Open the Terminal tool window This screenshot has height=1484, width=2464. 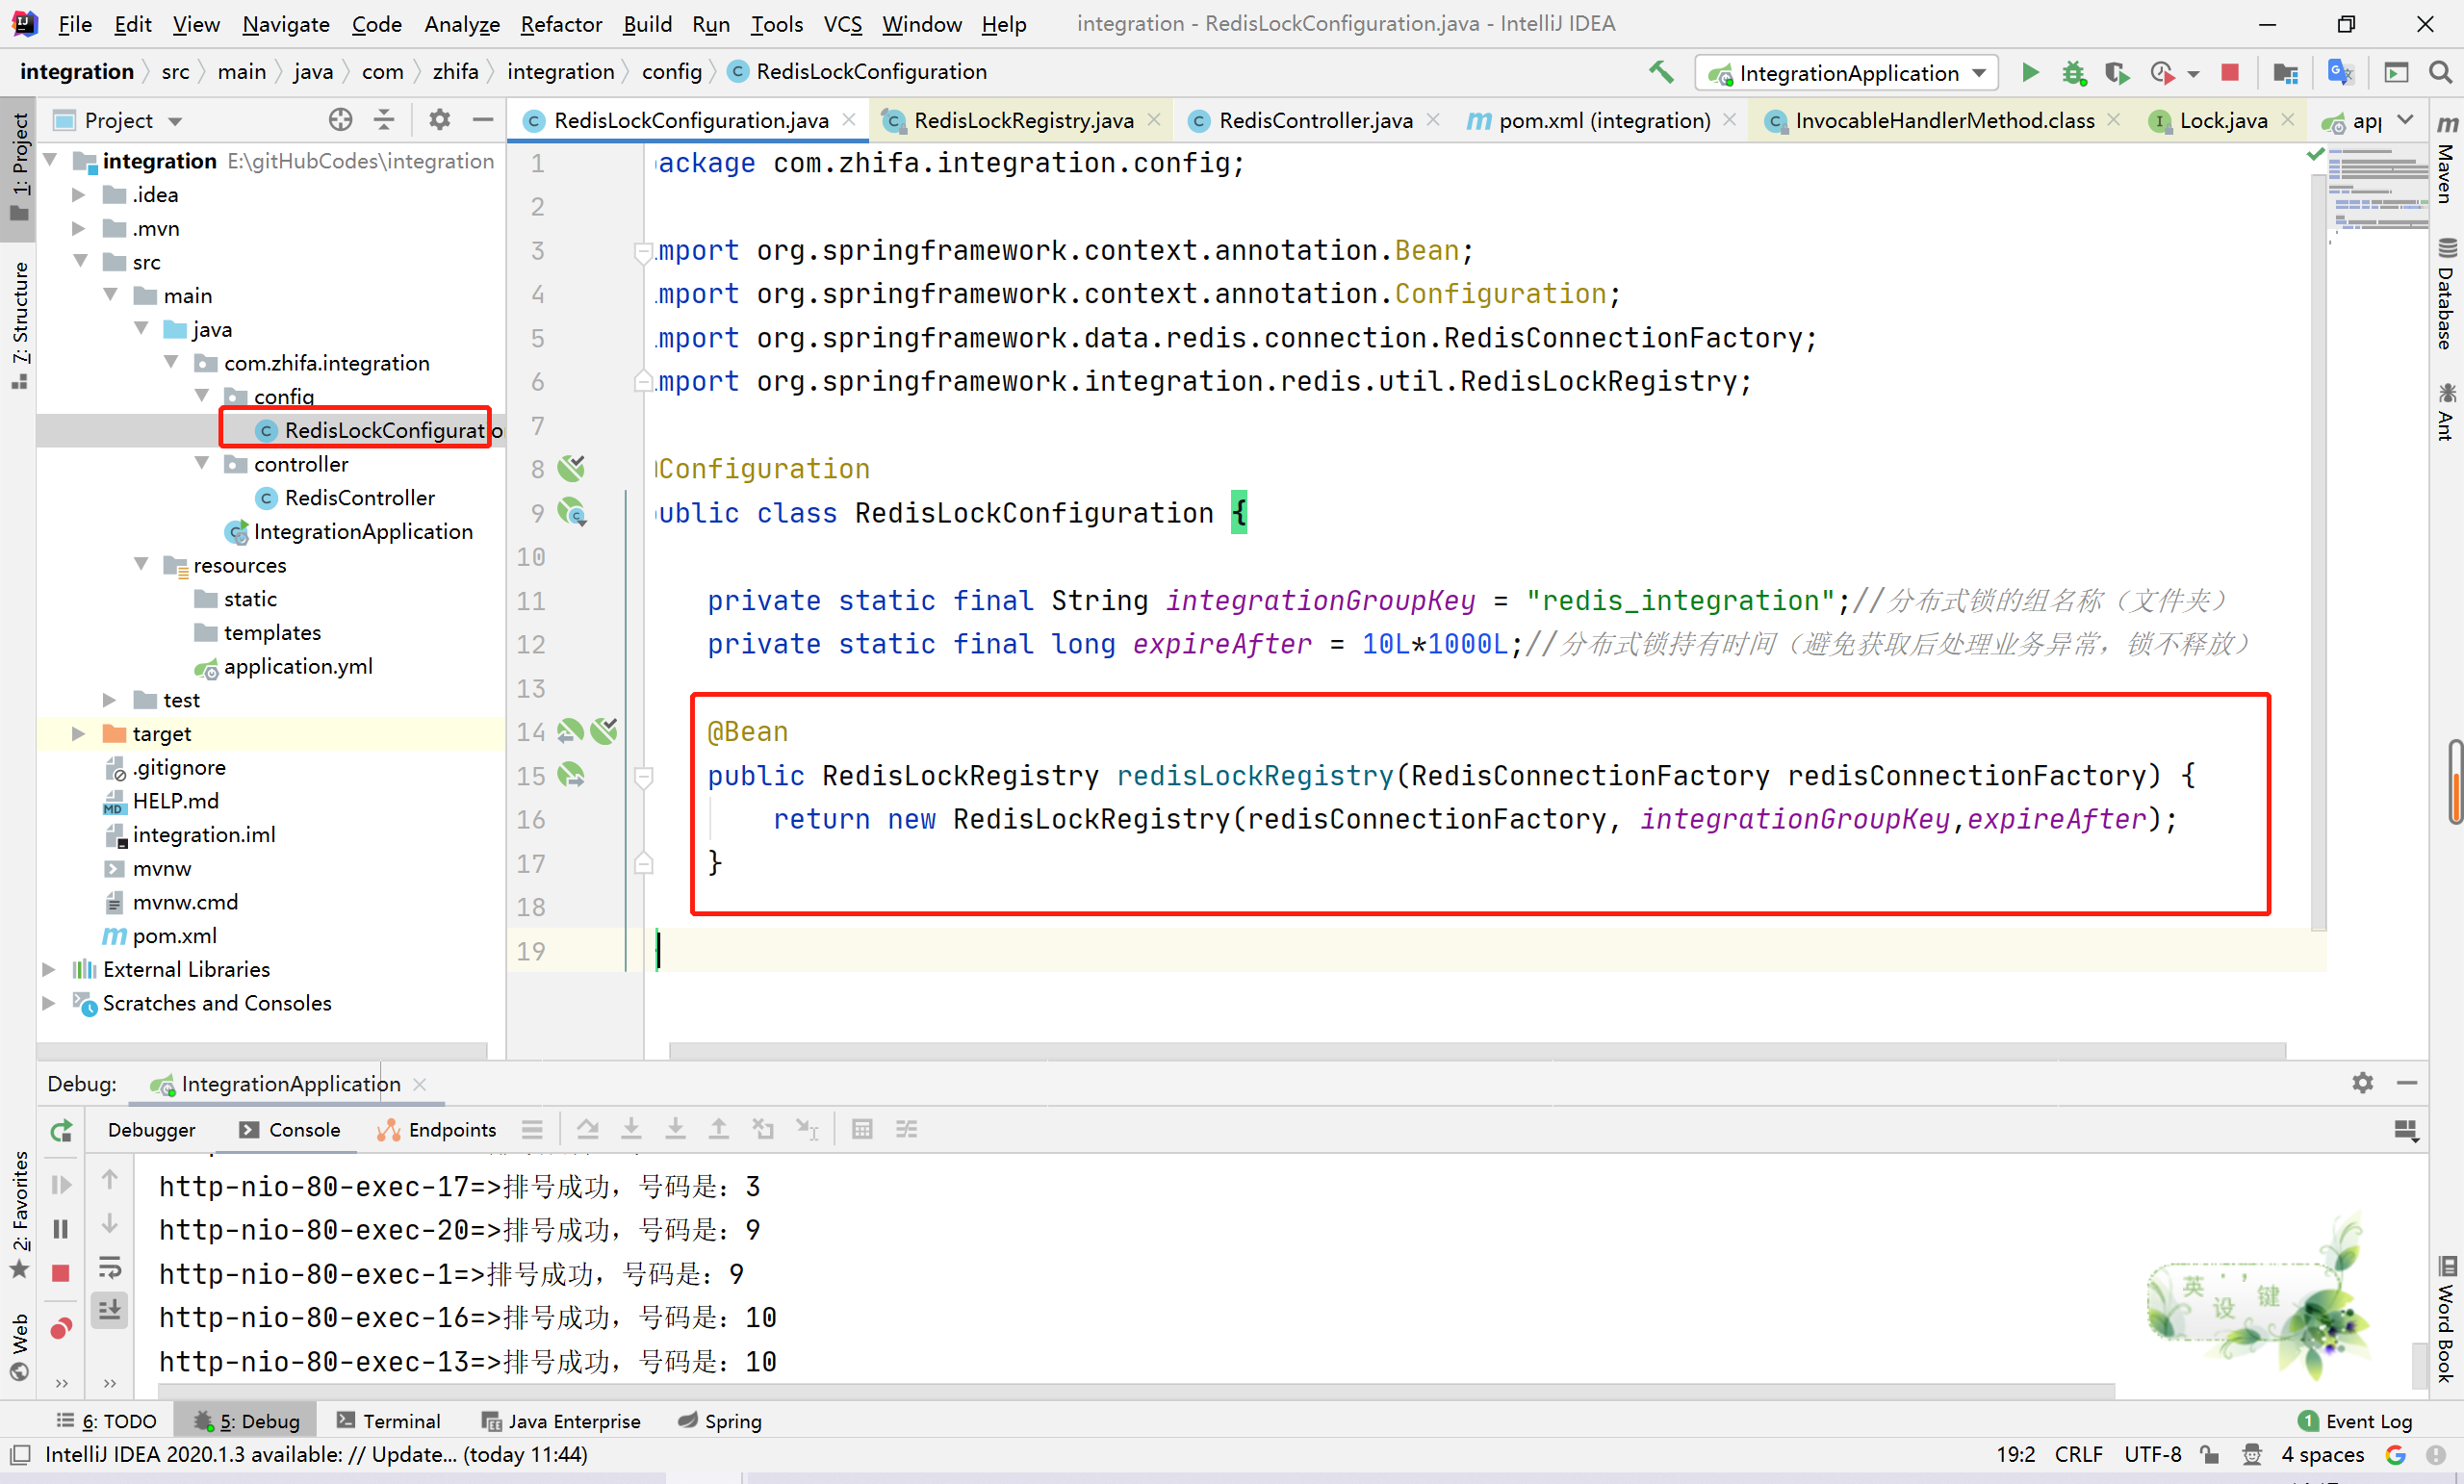(389, 1421)
